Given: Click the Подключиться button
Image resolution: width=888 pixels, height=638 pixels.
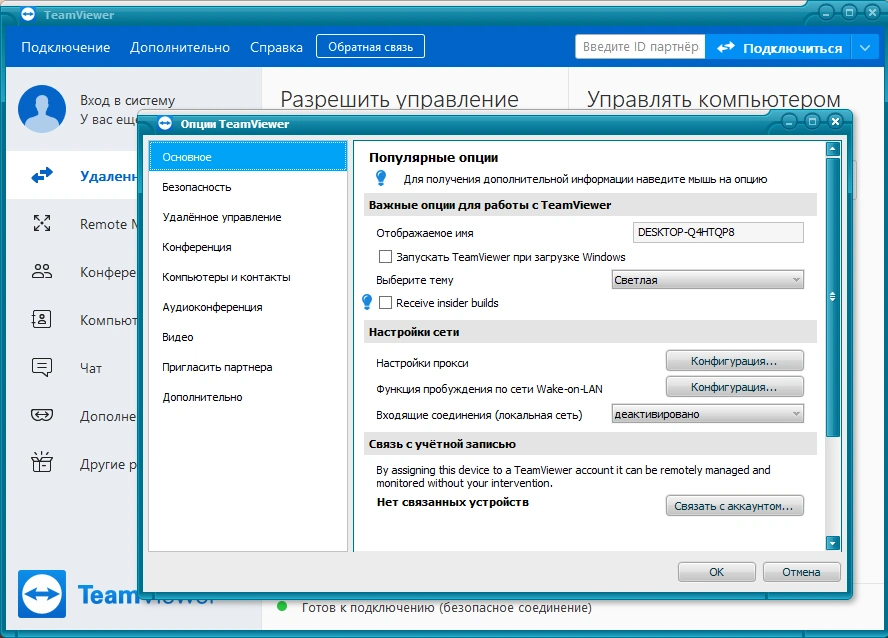Looking at the screenshot, I should (x=779, y=48).
